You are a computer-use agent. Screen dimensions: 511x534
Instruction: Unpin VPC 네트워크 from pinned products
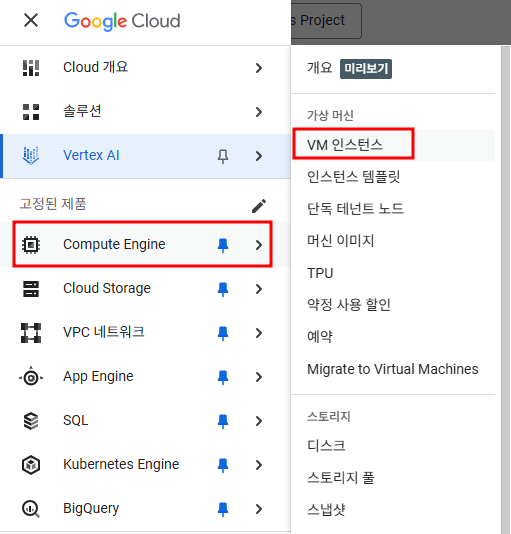(223, 333)
